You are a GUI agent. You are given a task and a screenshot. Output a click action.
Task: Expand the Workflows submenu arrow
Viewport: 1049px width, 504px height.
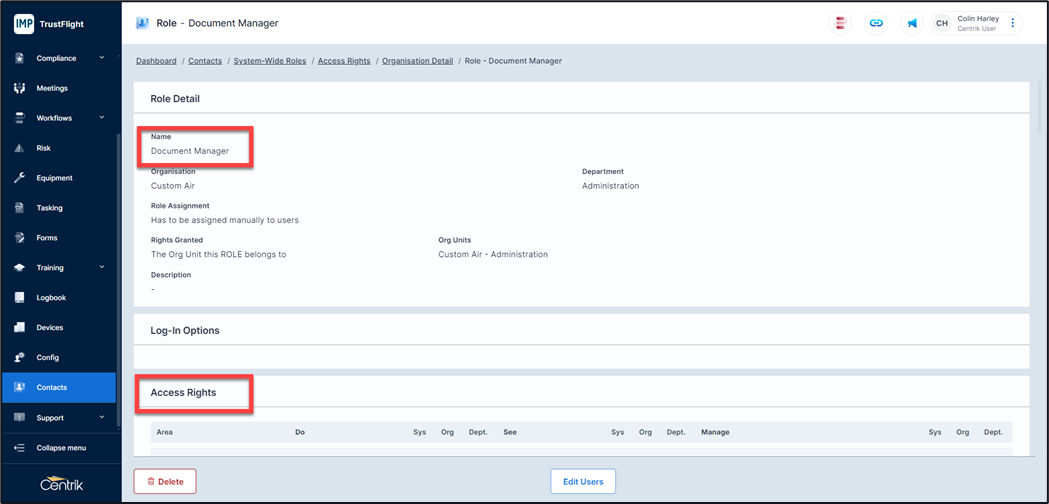point(101,118)
